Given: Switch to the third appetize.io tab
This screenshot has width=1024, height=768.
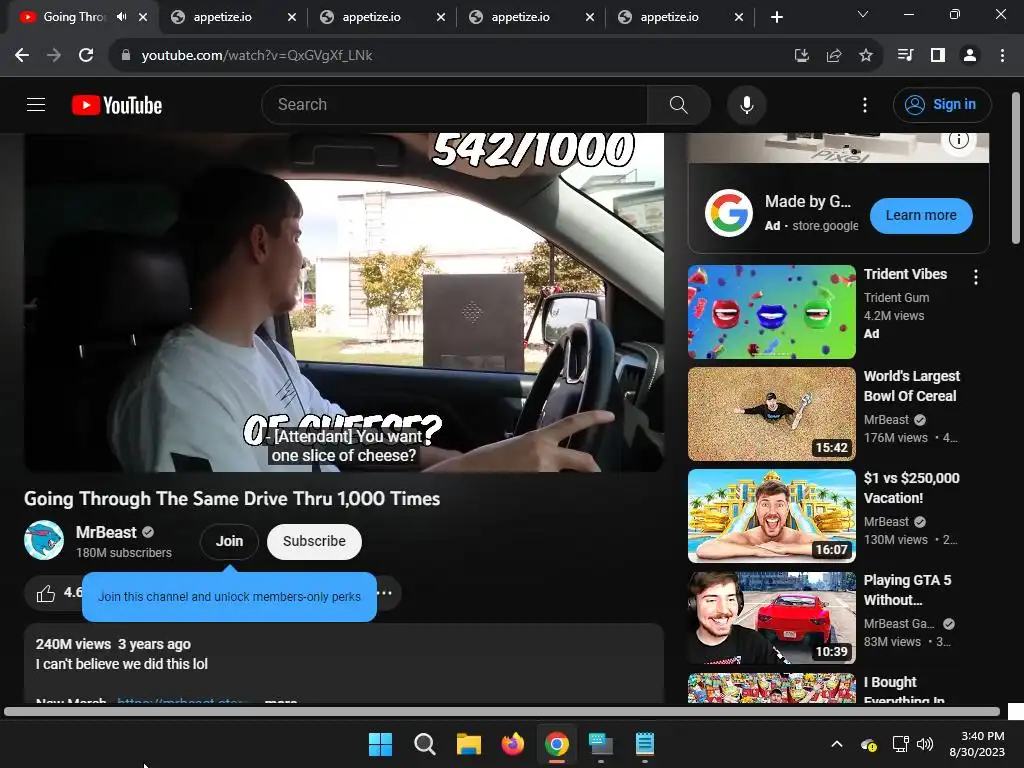Looking at the screenshot, I should point(532,17).
